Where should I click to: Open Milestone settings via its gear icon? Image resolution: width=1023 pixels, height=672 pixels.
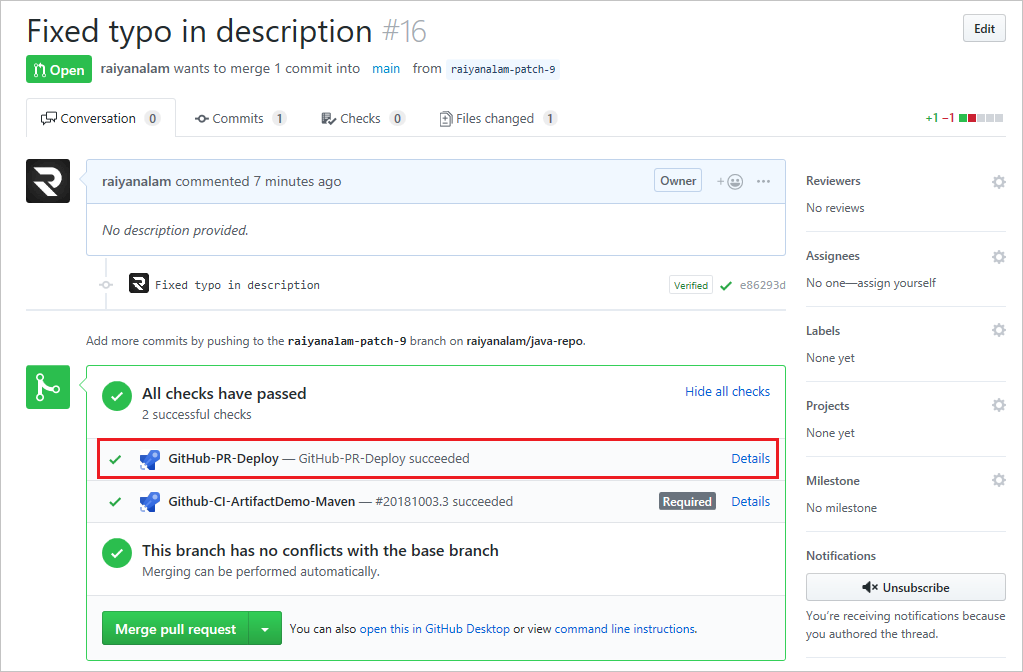998,480
